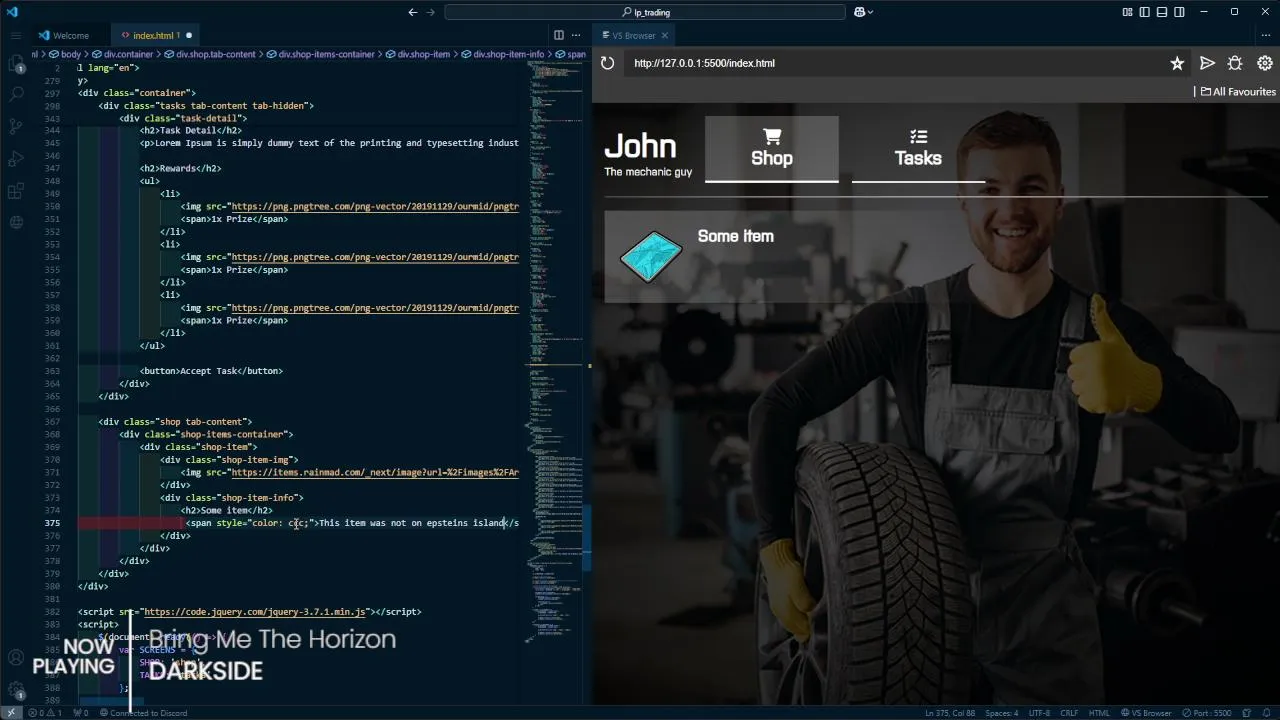Select div.shop-item in the breadcrumb
Viewport: 1280px width, 720px height.
(418, 54)
